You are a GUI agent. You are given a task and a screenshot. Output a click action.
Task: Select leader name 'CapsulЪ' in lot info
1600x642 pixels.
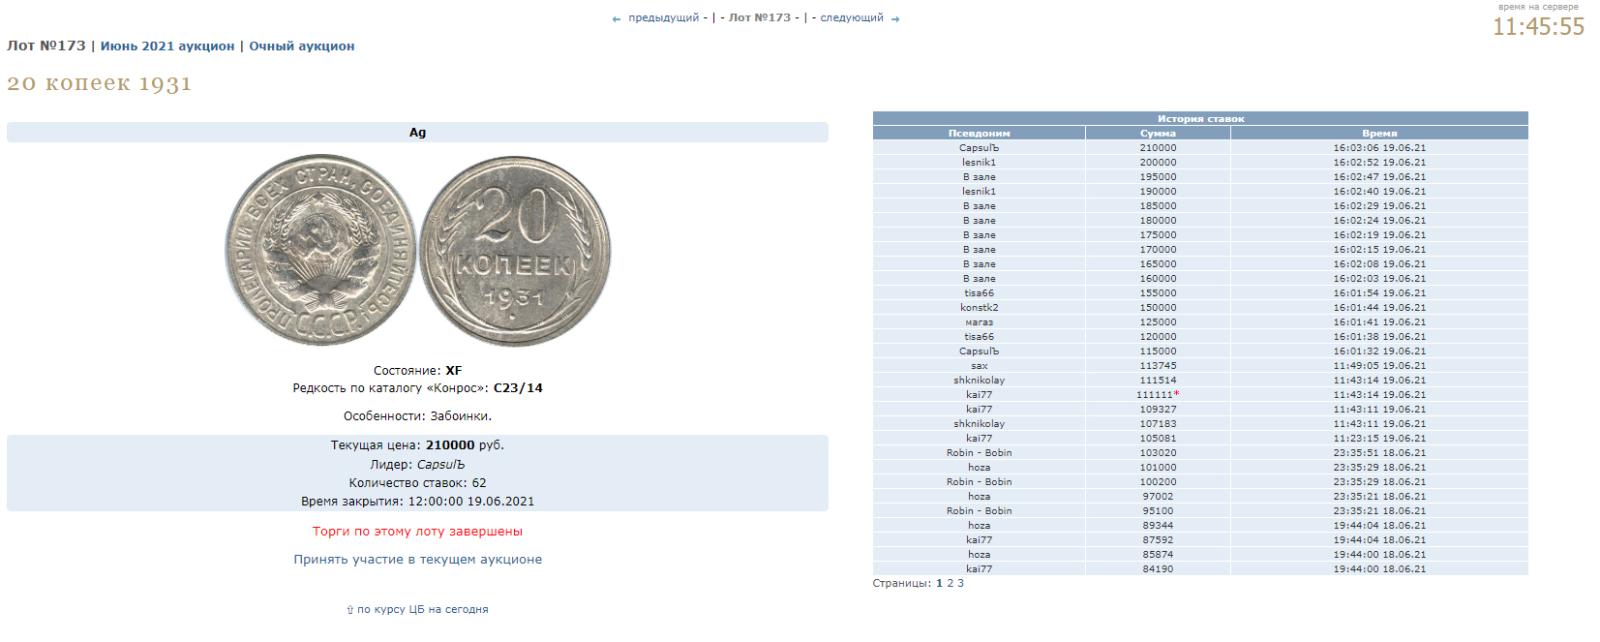coord(441,464)
